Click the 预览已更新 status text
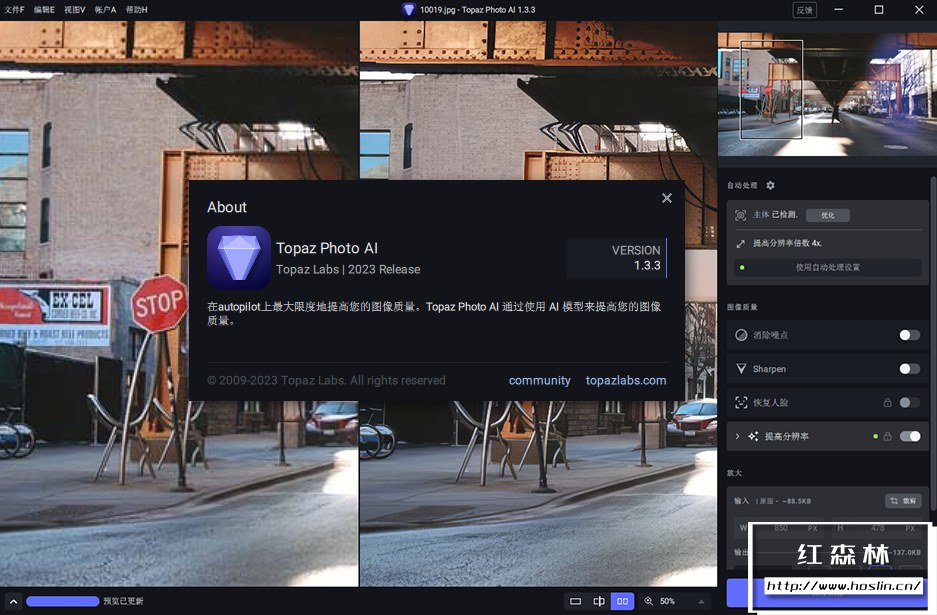This screenshot has width=937, height=615. tap(123, 601)
